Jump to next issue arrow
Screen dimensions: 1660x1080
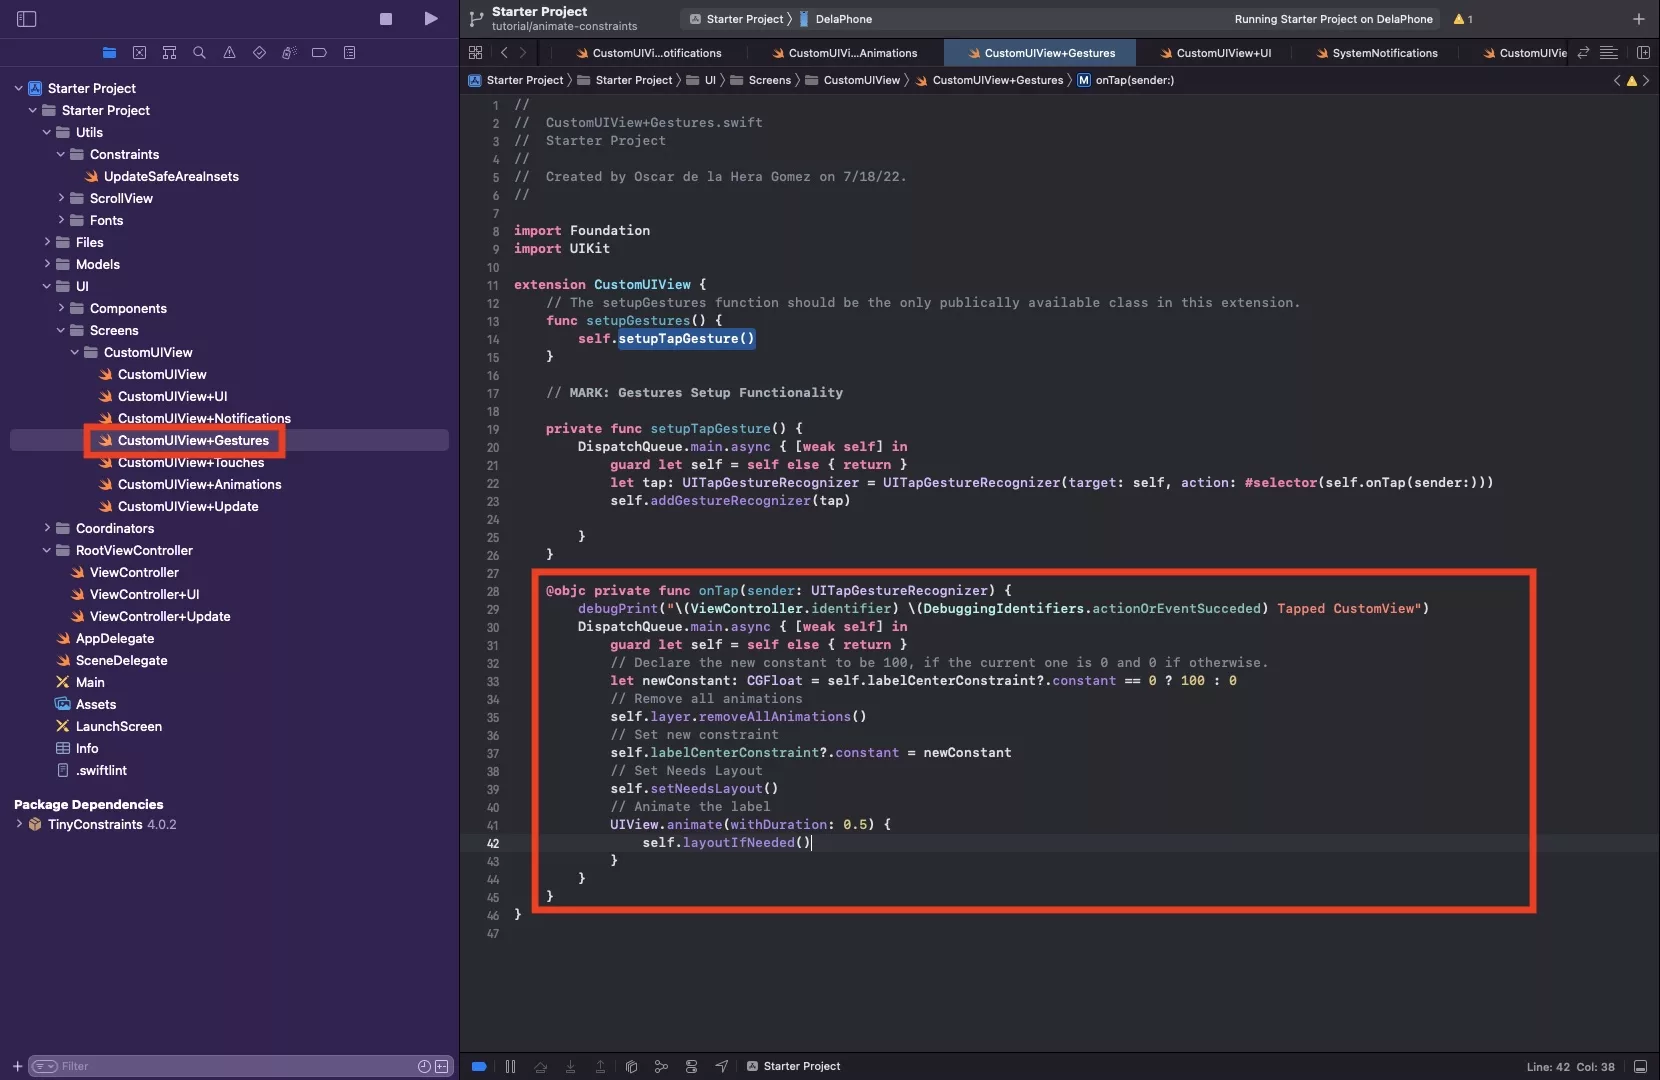1647,81
